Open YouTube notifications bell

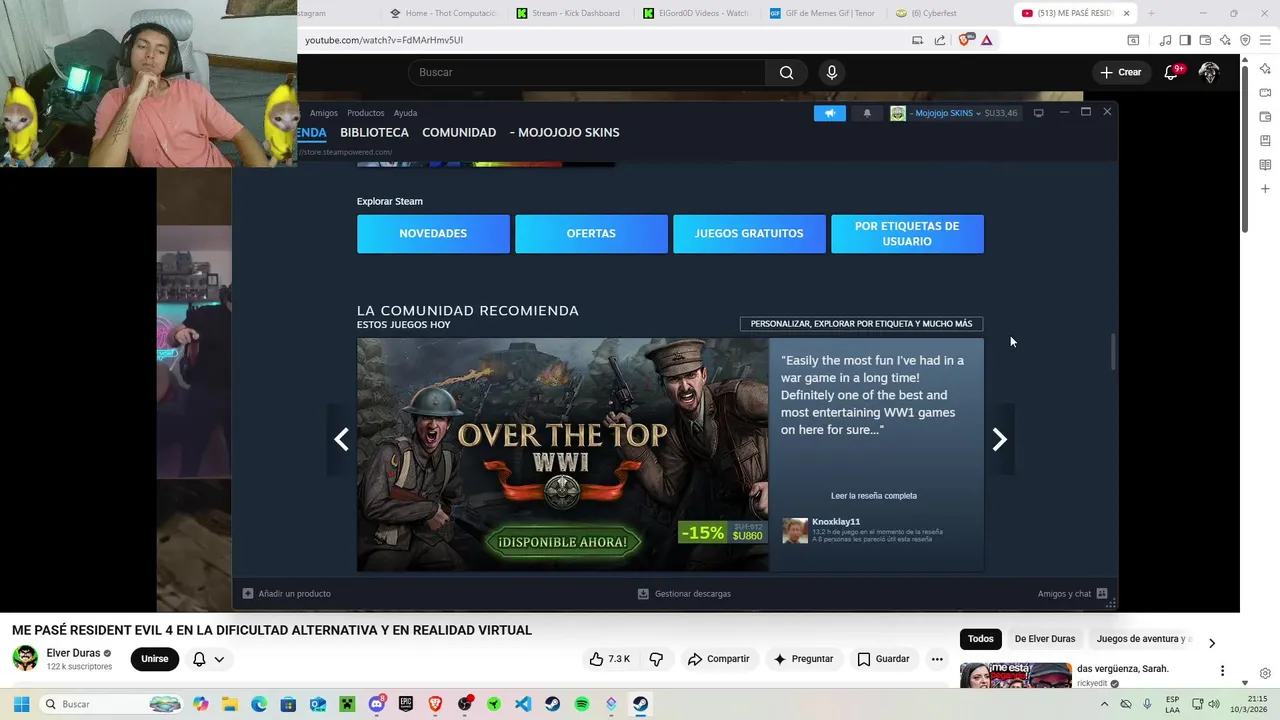click(x=1172, y=72)
